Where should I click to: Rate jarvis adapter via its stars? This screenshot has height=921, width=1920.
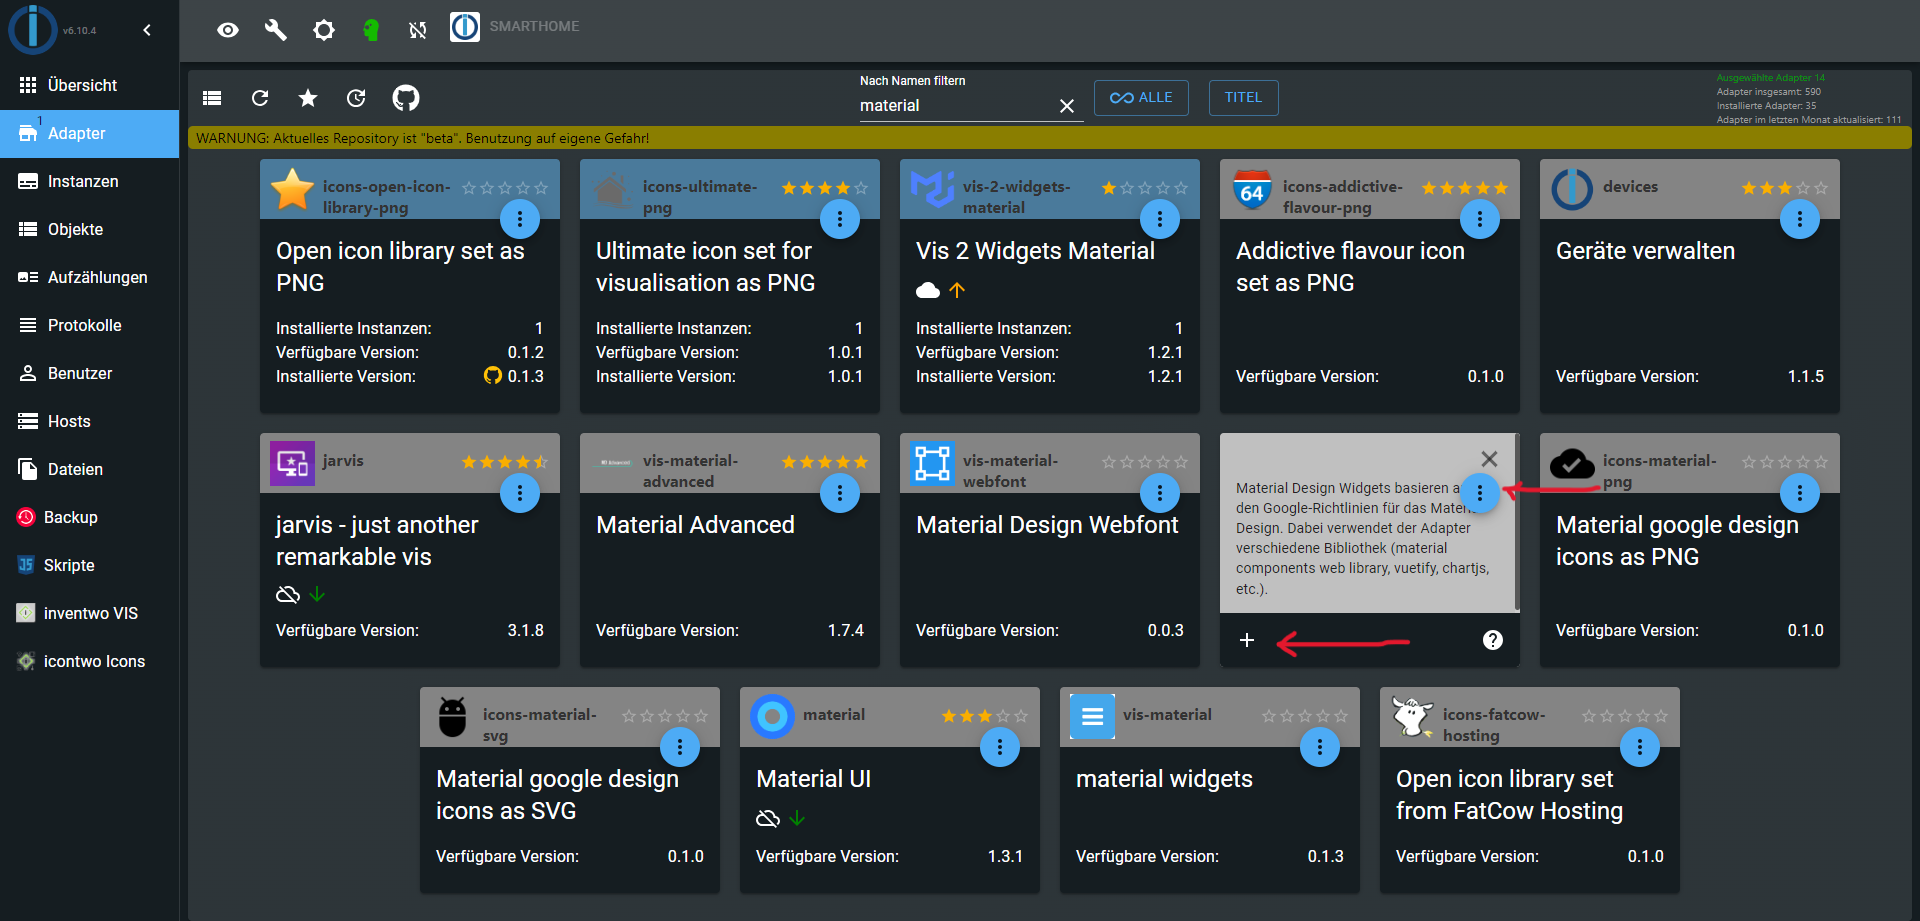point(505,462)
